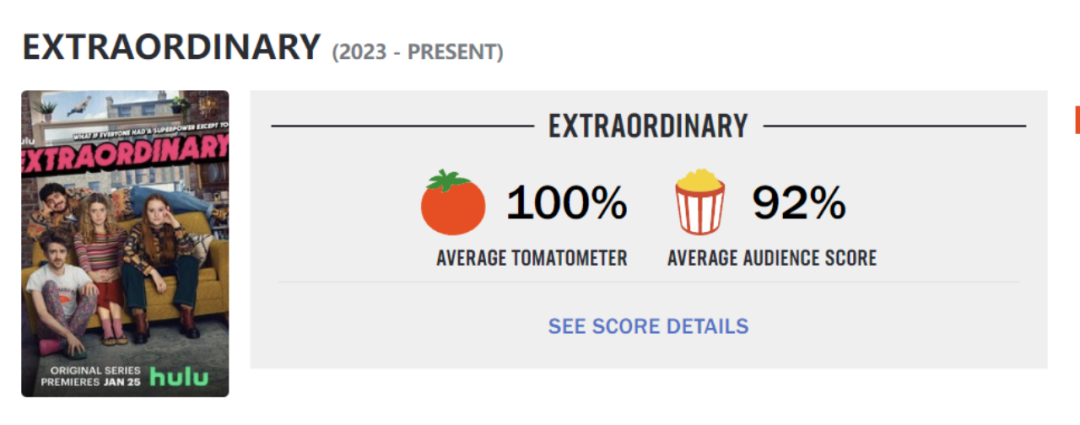Open the Extraordinary series poster thumbnail

(125, 243)
